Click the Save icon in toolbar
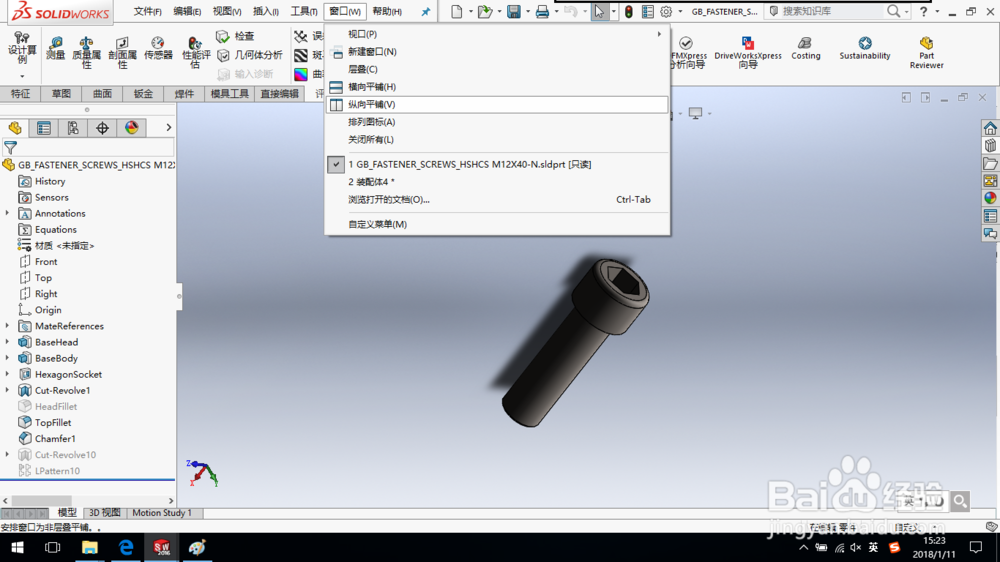Viewport: 1000px width, 562px height. pos(513,11)
